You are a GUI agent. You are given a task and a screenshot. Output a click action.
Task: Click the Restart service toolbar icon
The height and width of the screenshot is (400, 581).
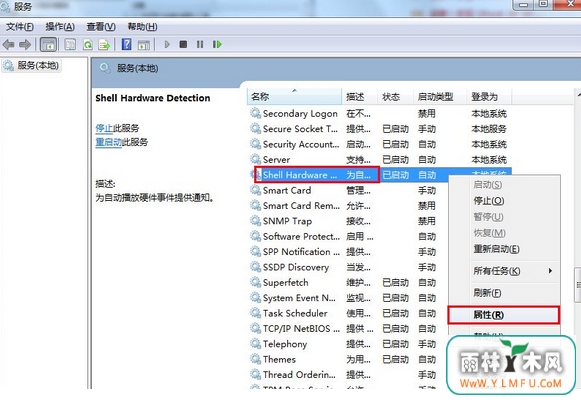(x=217, y=44)
